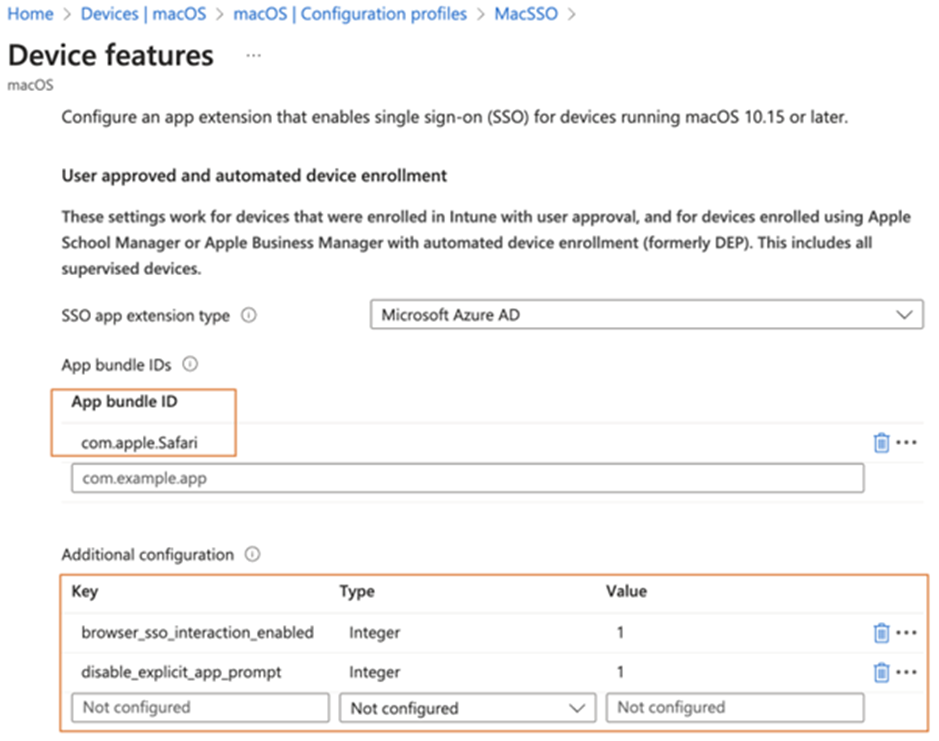
Task: Go to Home breadcrumb
Action: (x=30, y=14)
